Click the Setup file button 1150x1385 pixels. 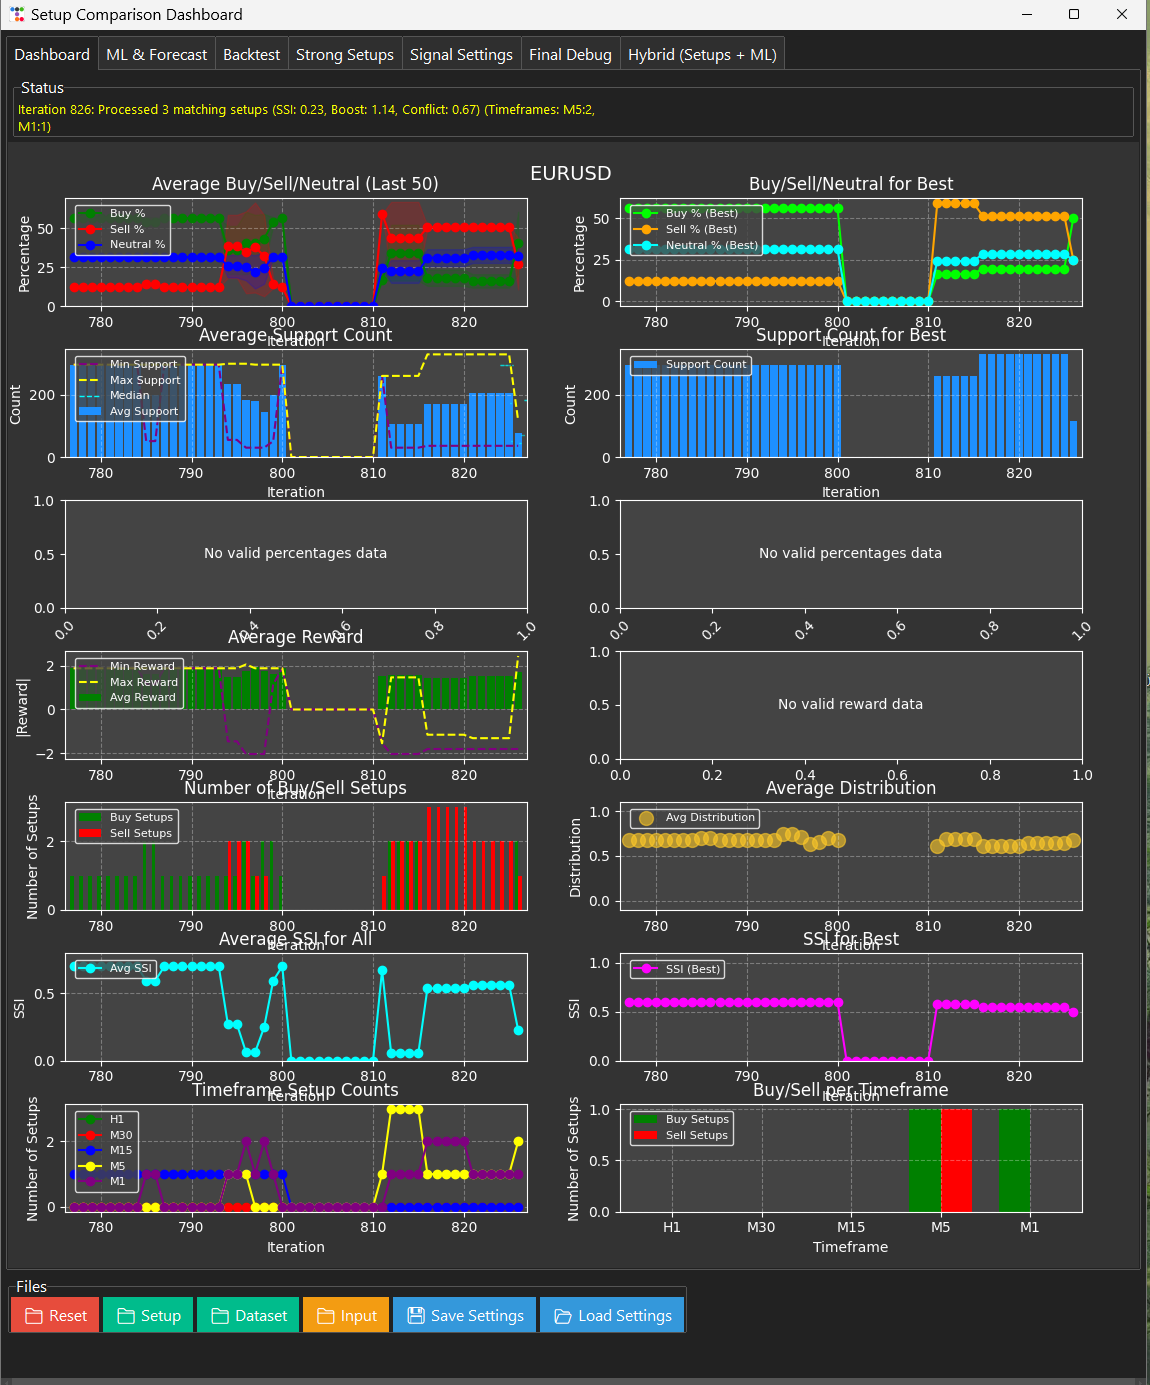[x=149, y=1315]
